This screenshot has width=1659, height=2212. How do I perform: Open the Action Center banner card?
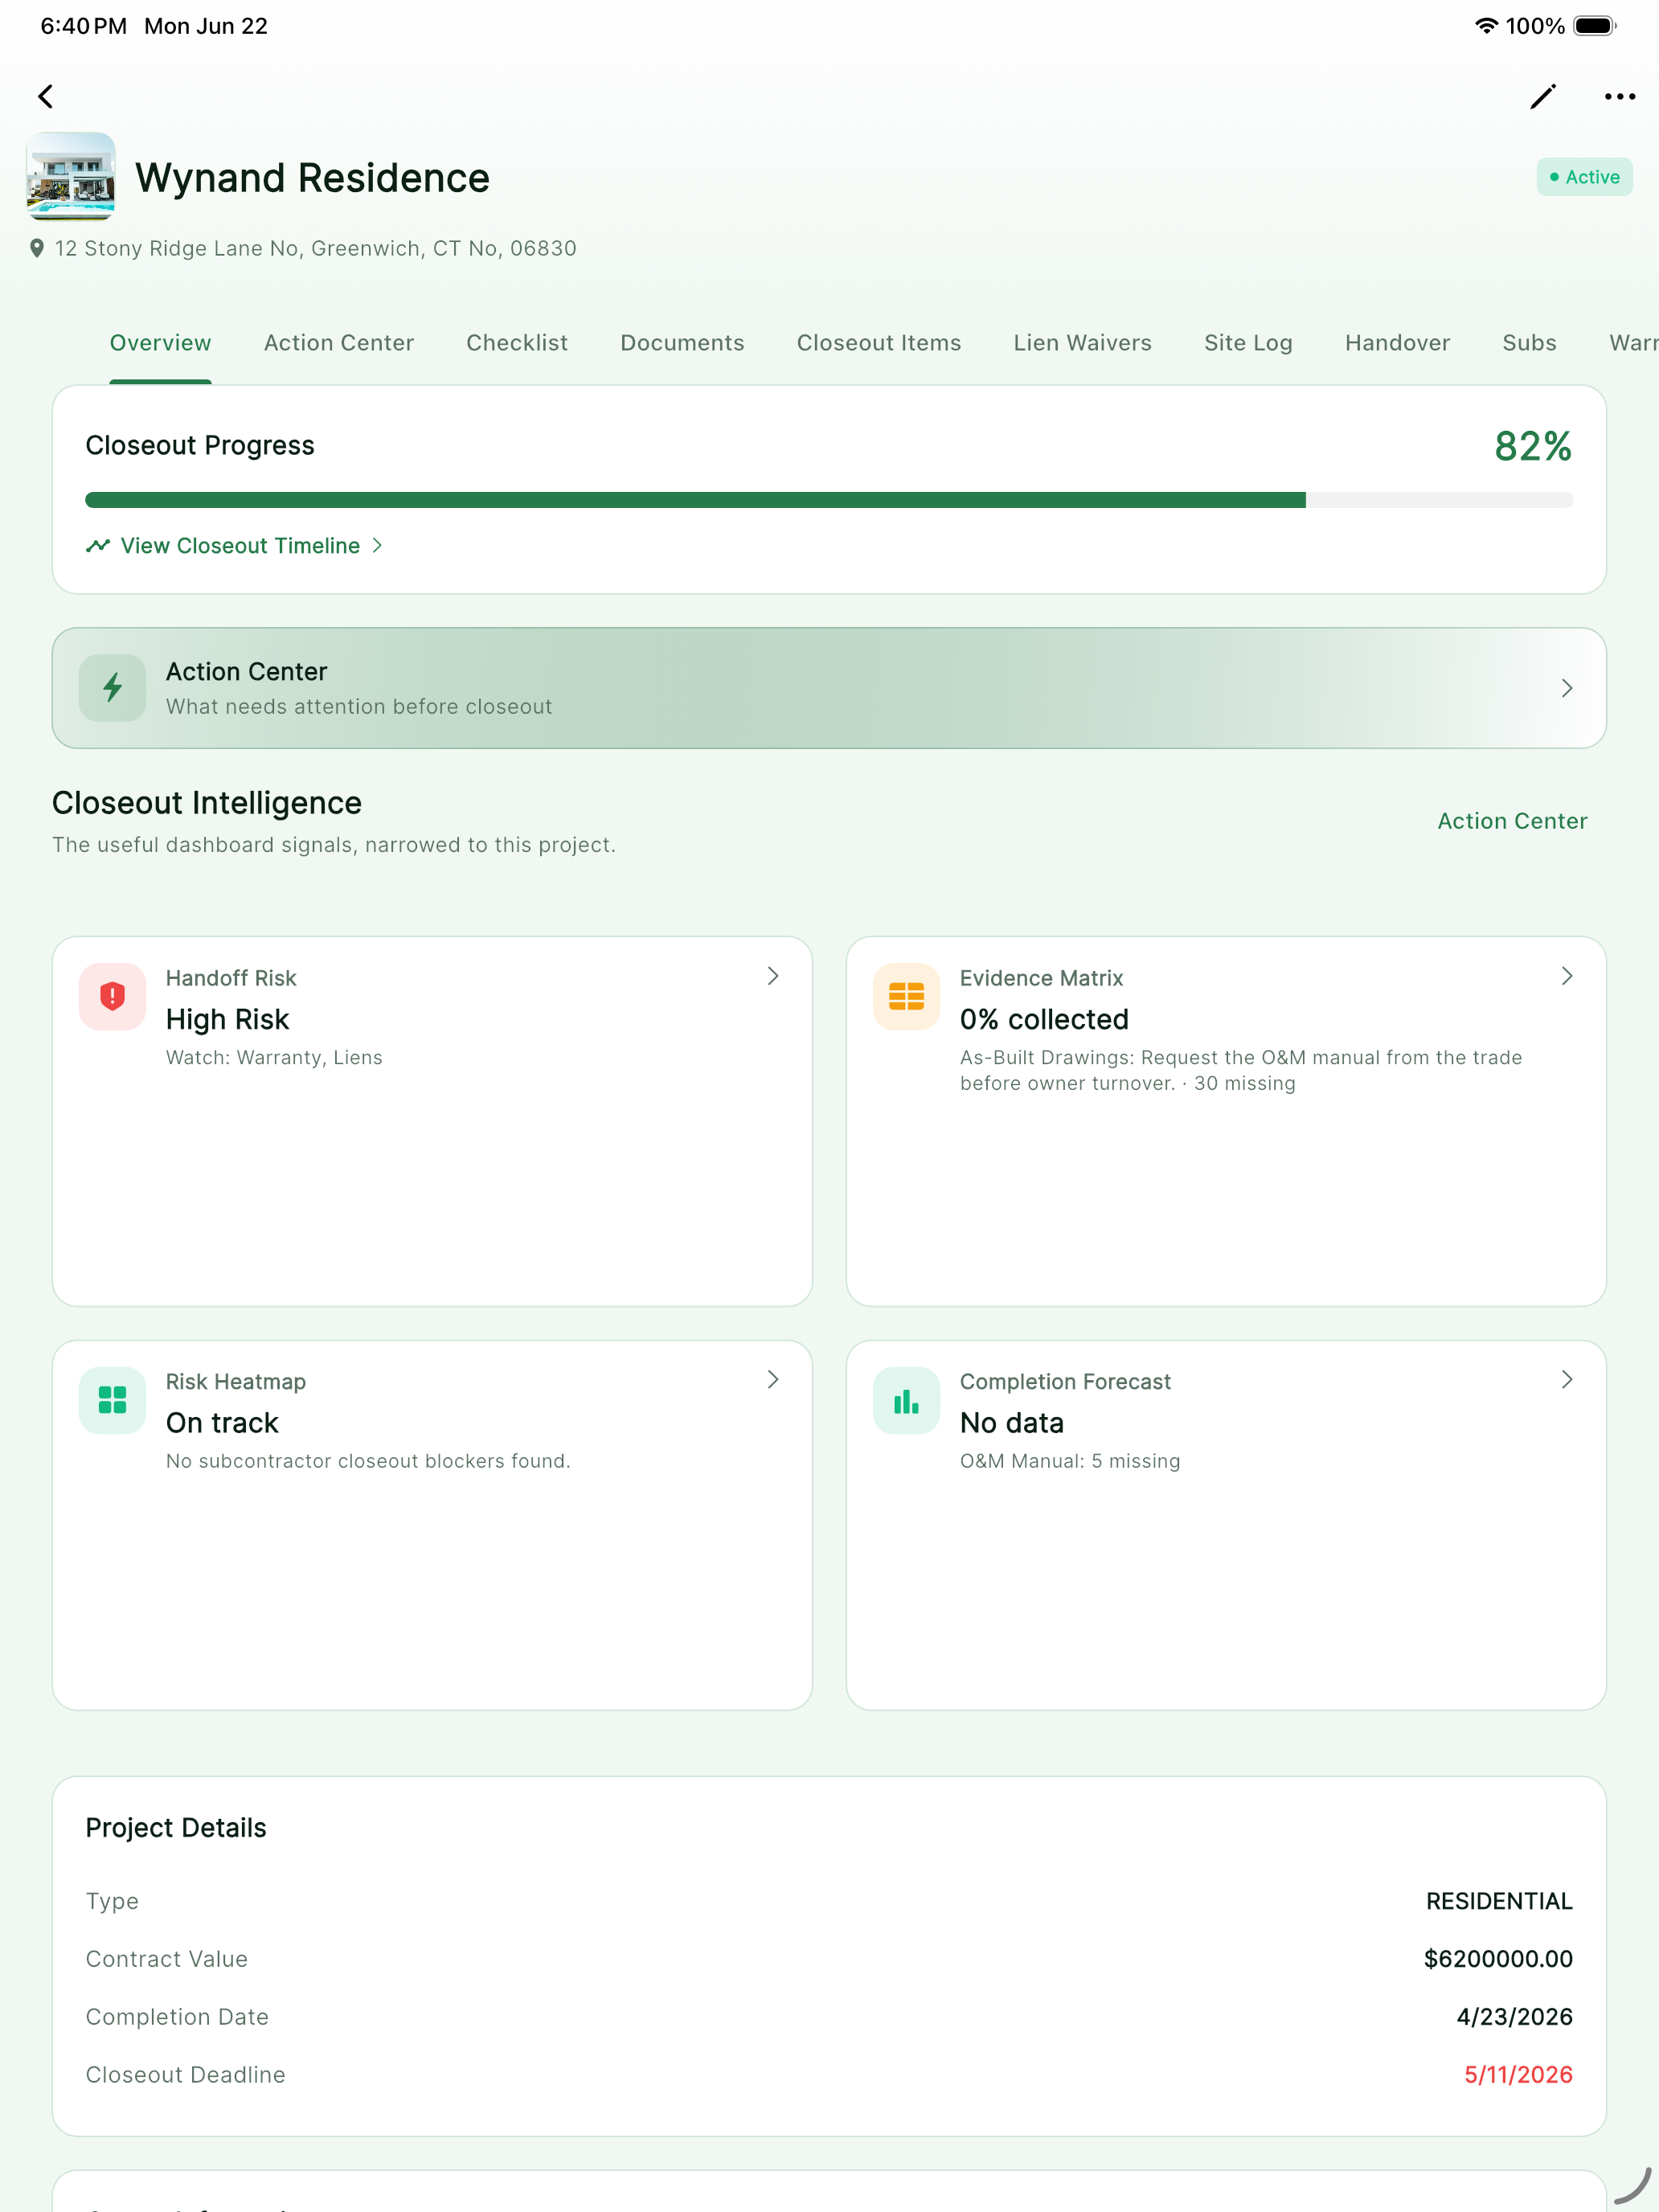pyautogui.click(x=829, y=688)
